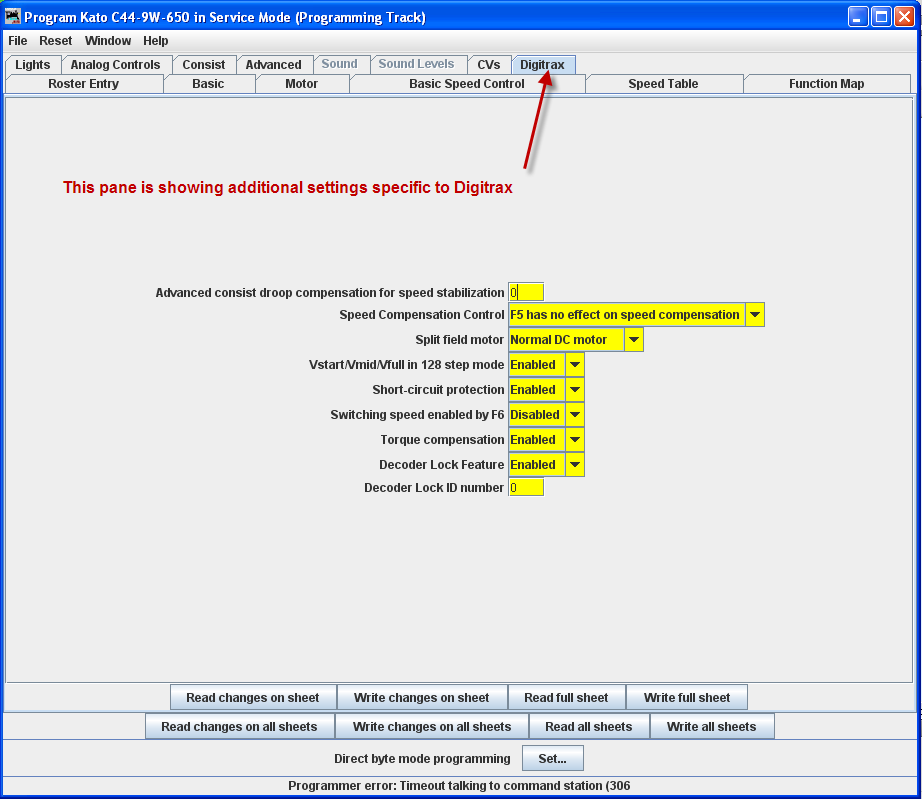Image resolution: width=922 pixels, height=799 pixels.
Task: Open the Window menu
Action: point(107,40)
